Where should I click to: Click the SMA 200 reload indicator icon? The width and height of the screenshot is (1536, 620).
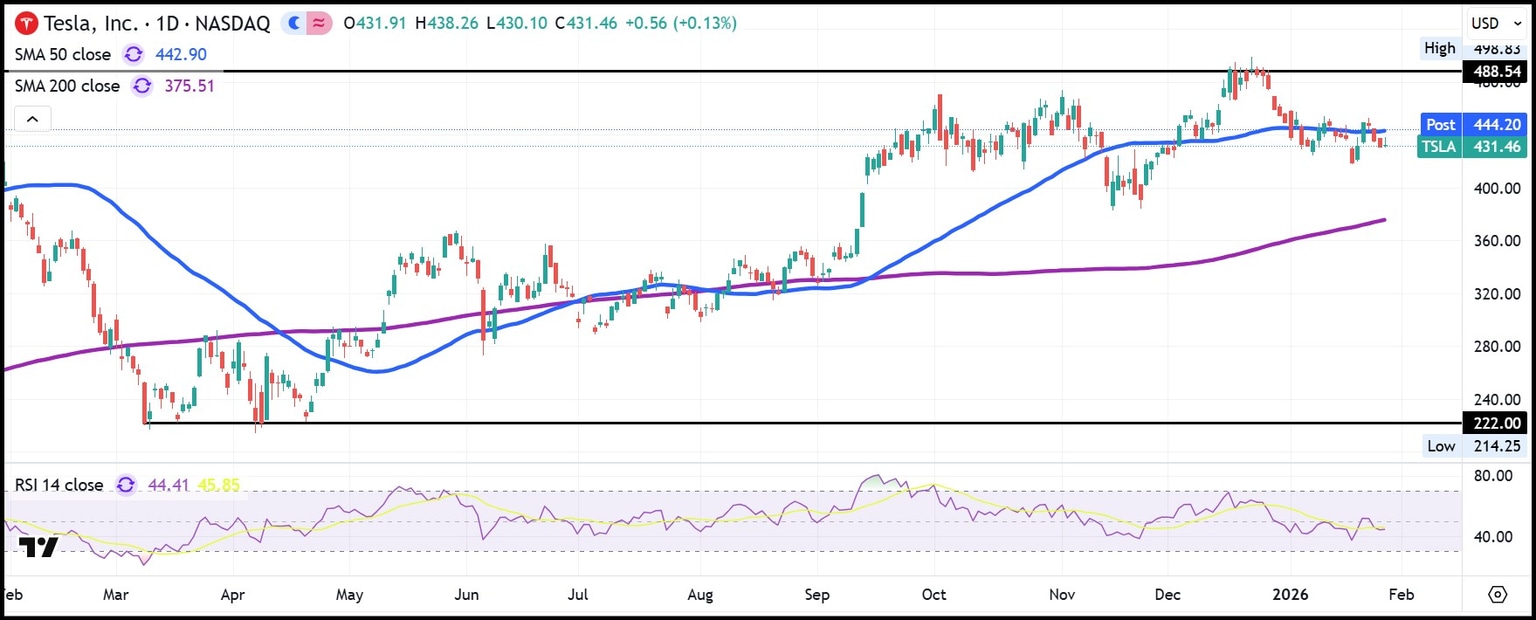pos(141,87)
